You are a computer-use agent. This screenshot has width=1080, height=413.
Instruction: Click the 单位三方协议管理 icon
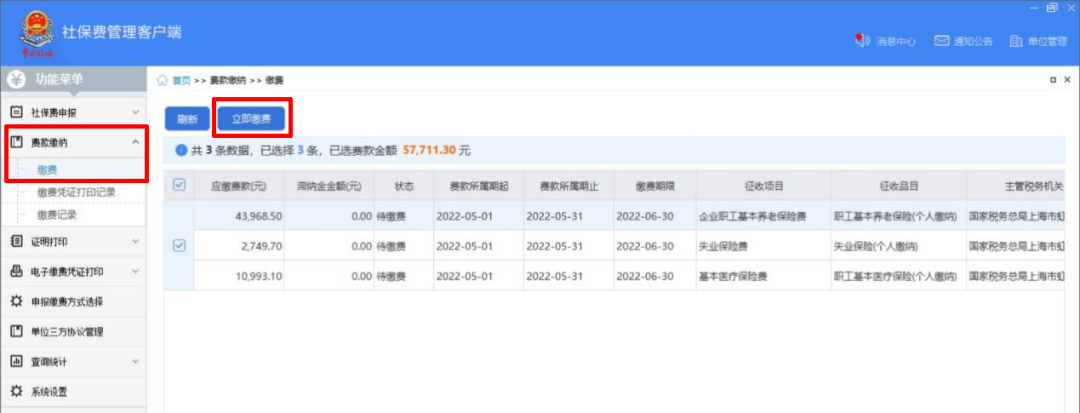[17, 332]
